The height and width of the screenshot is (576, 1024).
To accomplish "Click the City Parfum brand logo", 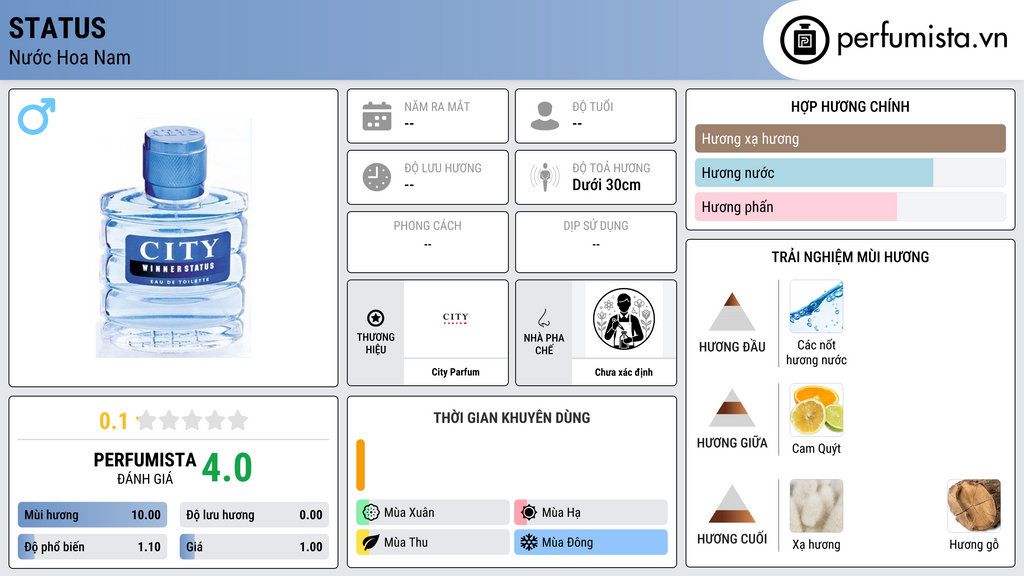I will click(x=455, y=318).
